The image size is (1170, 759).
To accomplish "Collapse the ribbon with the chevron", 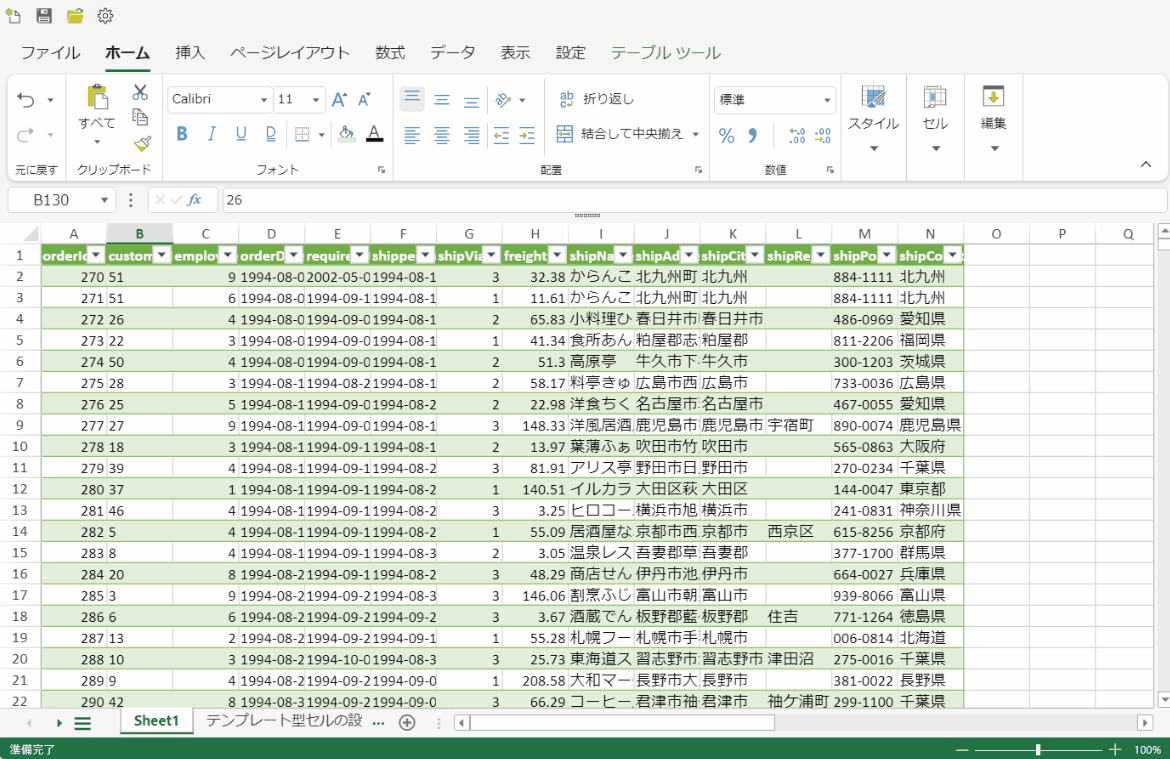I will coord(1146,164).
